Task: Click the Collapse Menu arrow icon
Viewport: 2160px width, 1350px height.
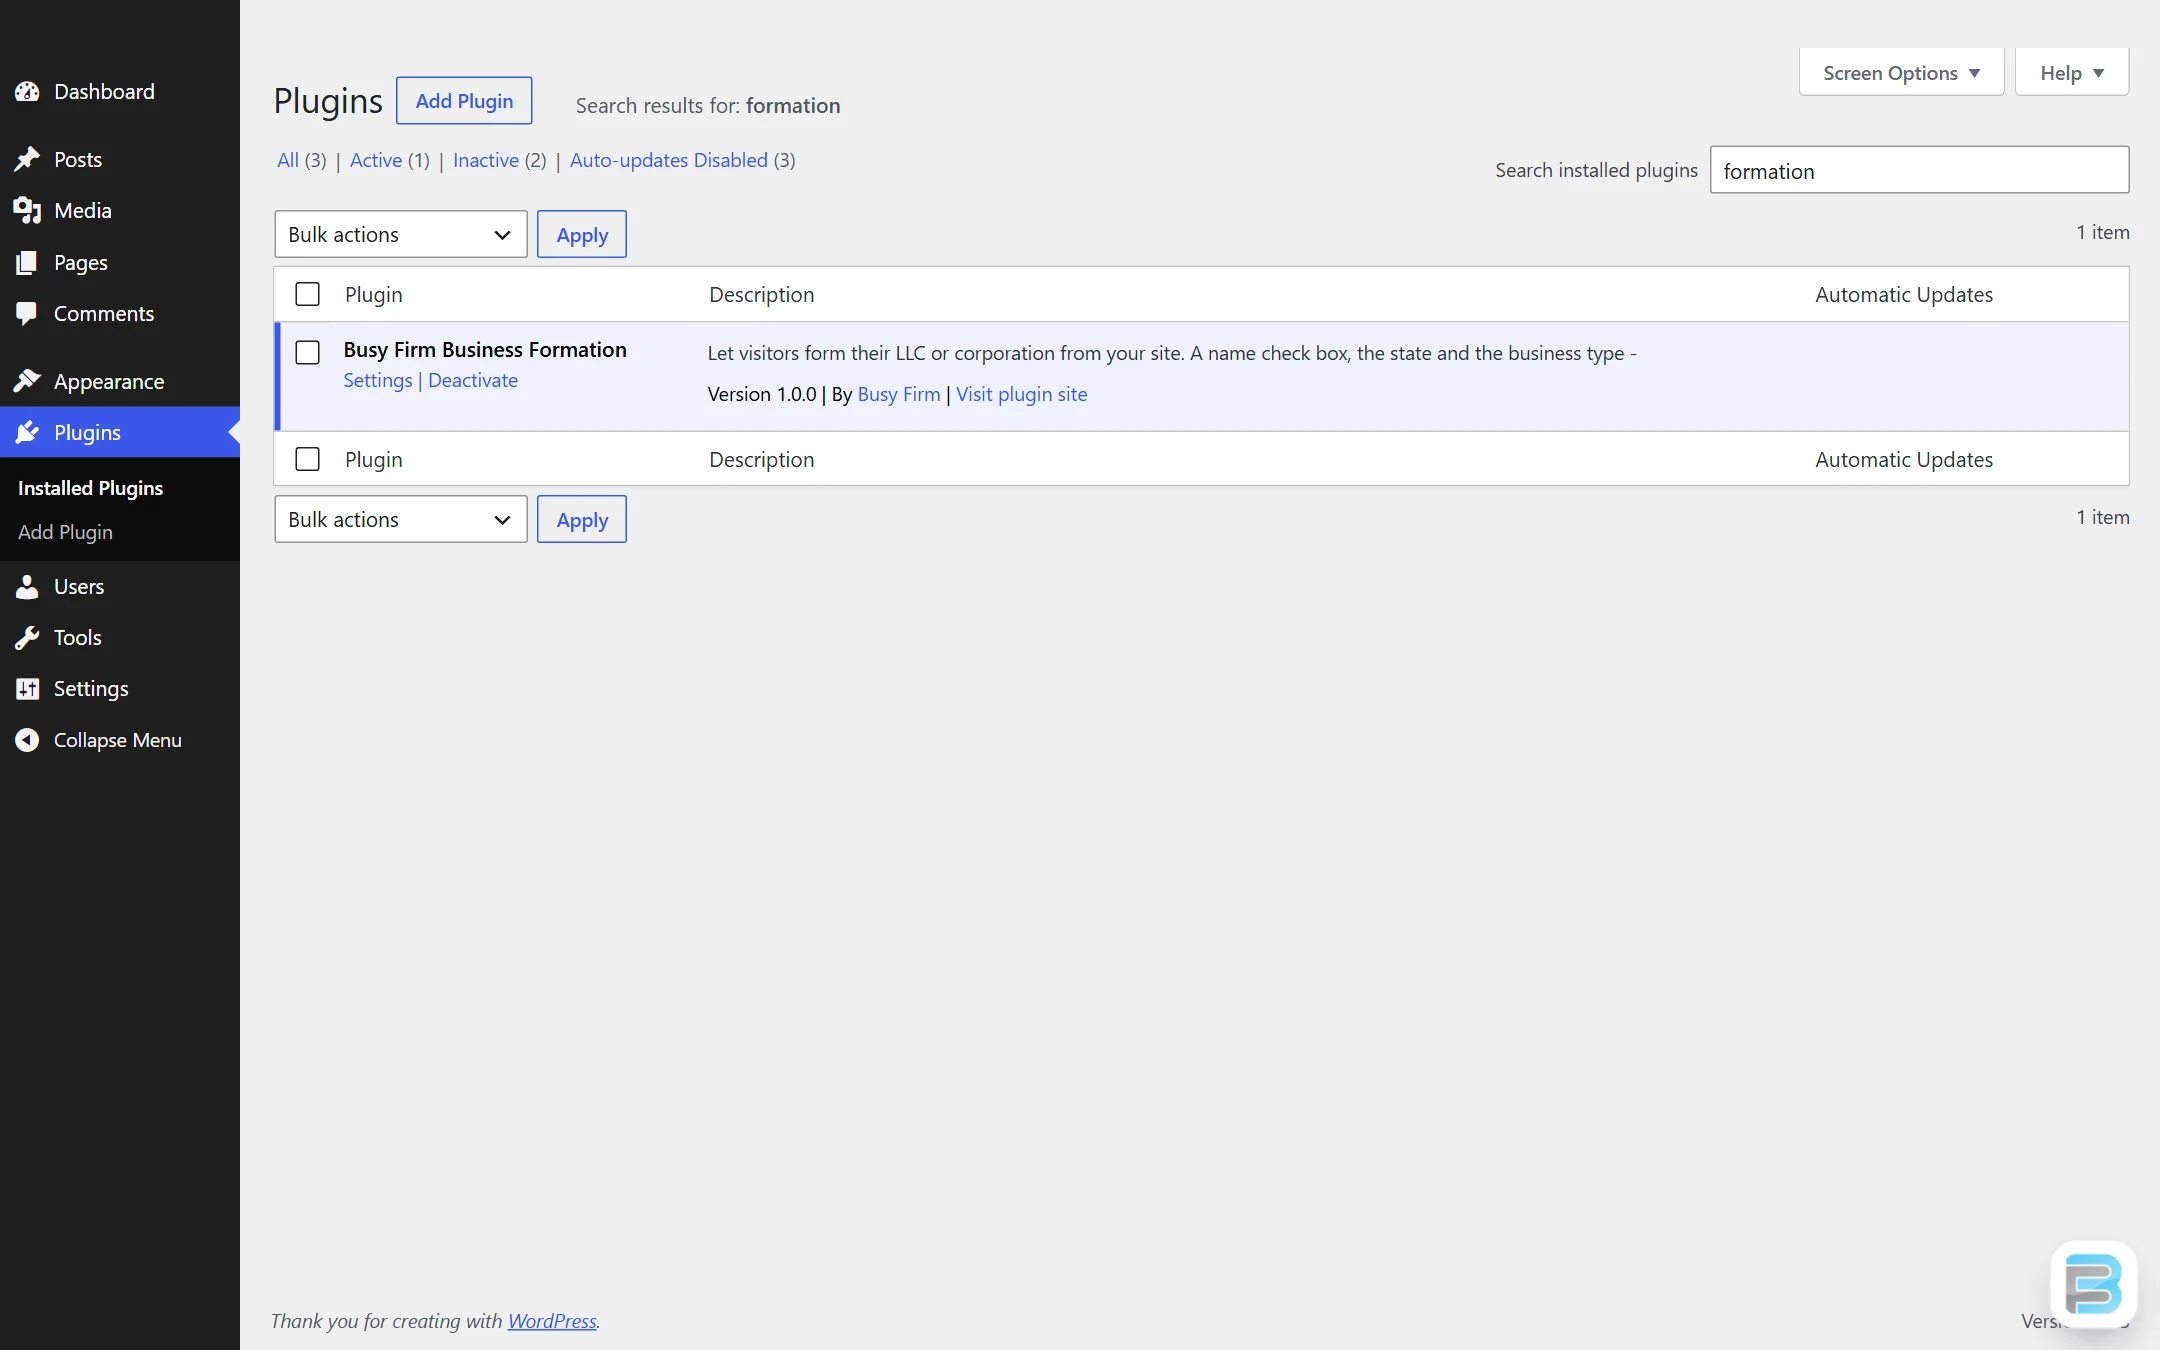Action: click(x=27, y=740)
